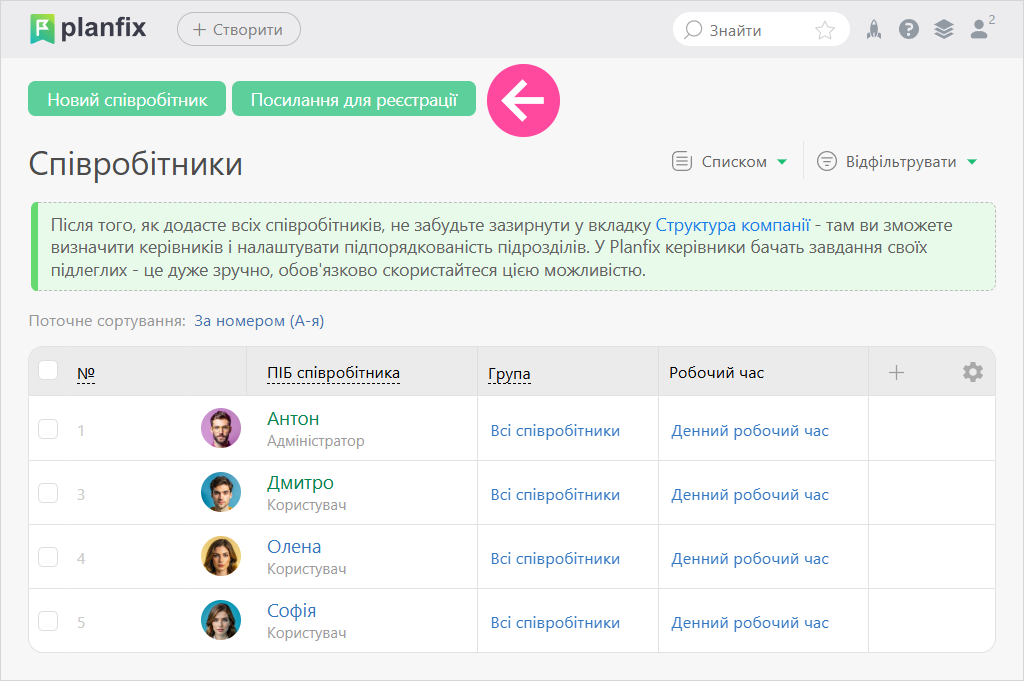This screenshot has width=1024, height=681.
Task: Click the Знайти search field
Action: 752,30
